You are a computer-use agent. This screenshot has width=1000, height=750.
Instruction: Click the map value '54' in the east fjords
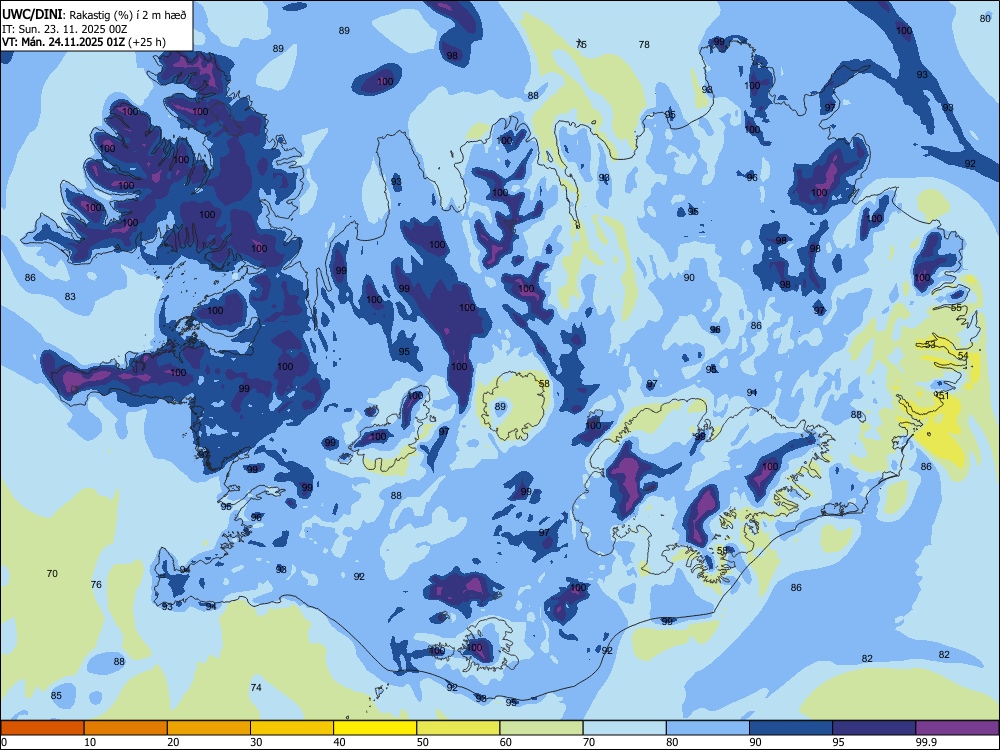(x=963, y=355)
